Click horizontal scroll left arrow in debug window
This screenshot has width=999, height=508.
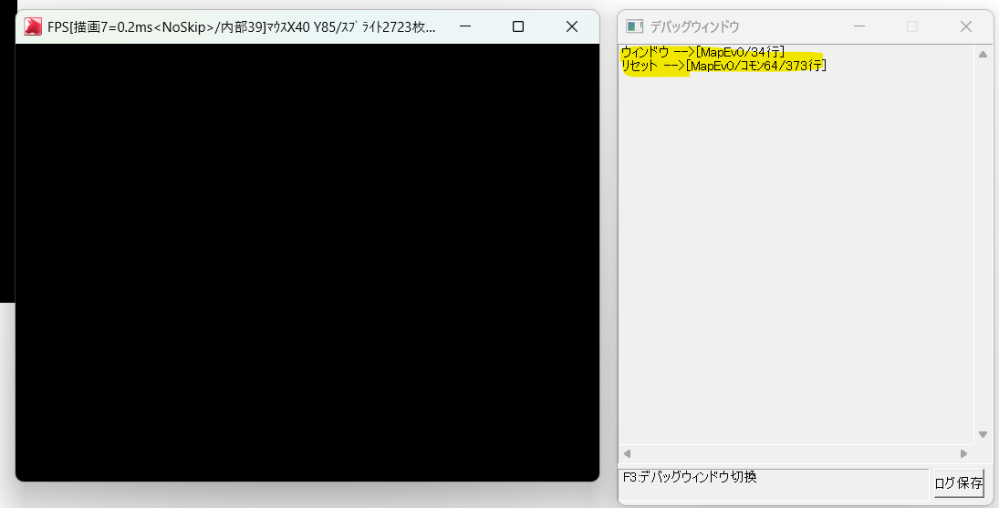tap(628, 454)
